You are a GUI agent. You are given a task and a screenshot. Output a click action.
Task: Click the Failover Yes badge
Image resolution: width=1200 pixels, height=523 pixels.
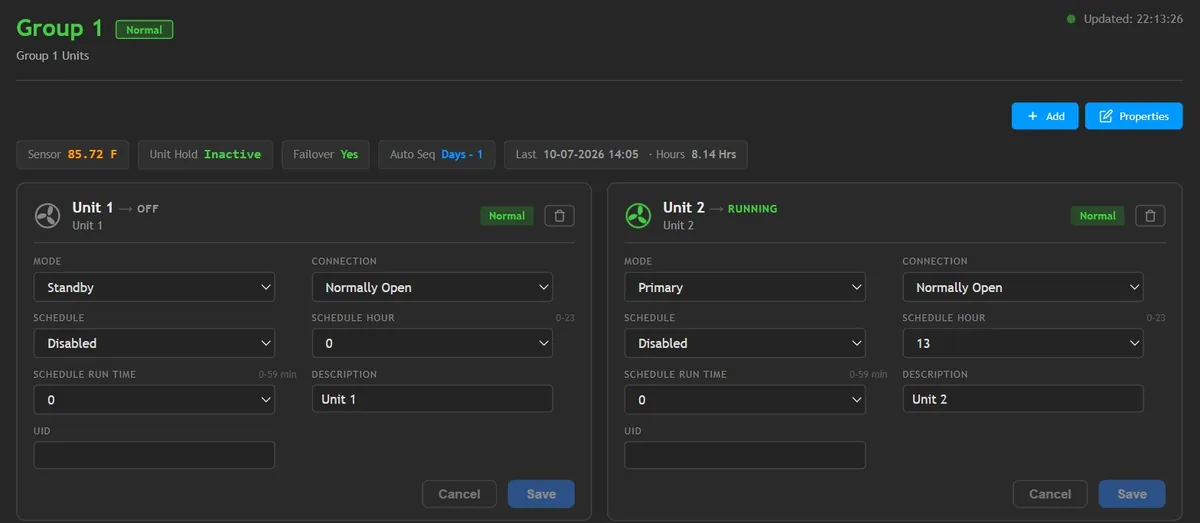pos(325,154)
